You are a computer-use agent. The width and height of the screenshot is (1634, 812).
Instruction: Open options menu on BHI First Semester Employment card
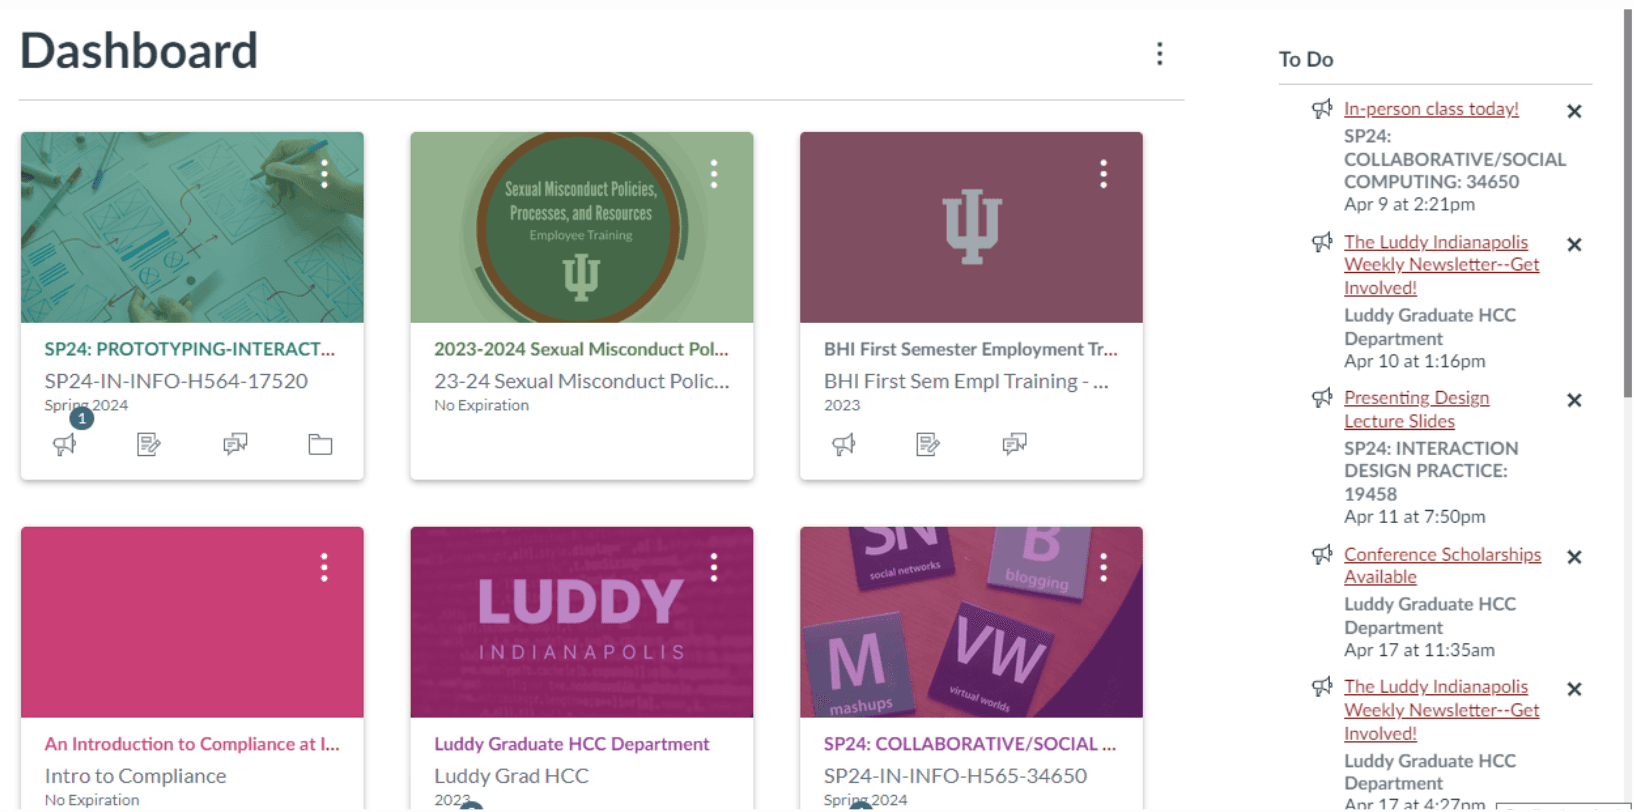[x=1104, y=174]
